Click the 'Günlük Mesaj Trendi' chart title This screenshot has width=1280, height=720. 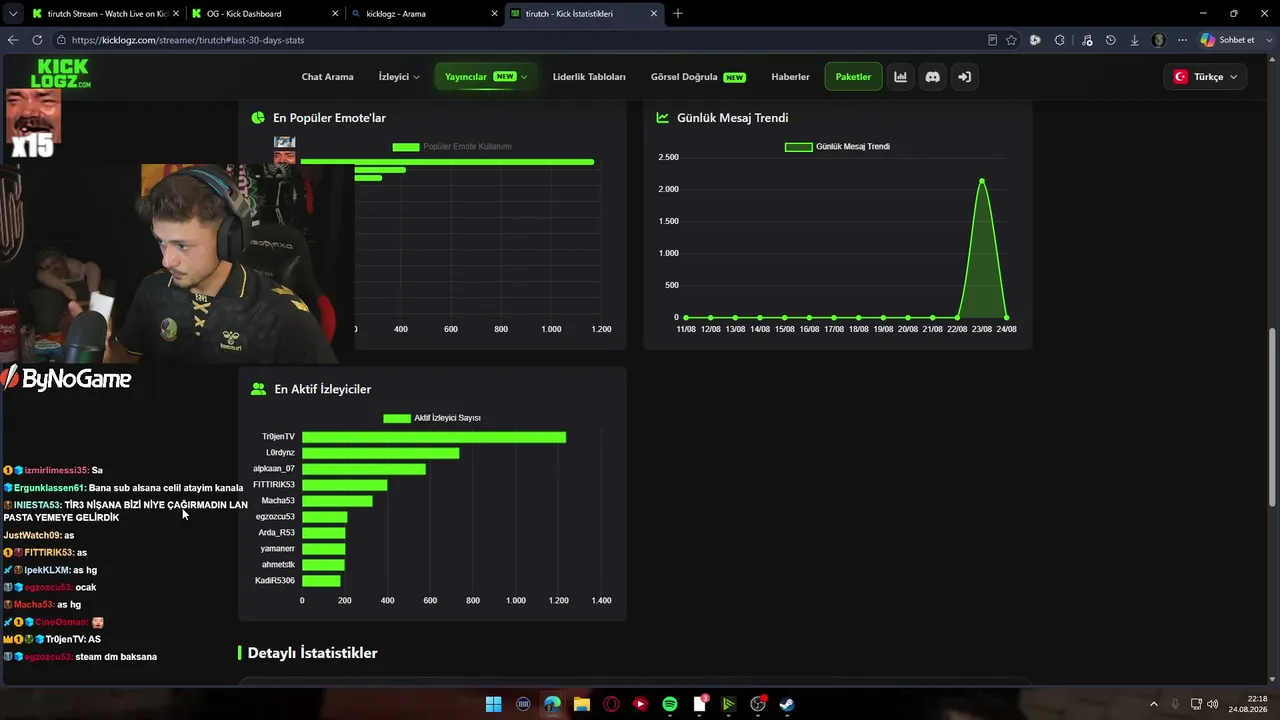[x=732, y=118]
